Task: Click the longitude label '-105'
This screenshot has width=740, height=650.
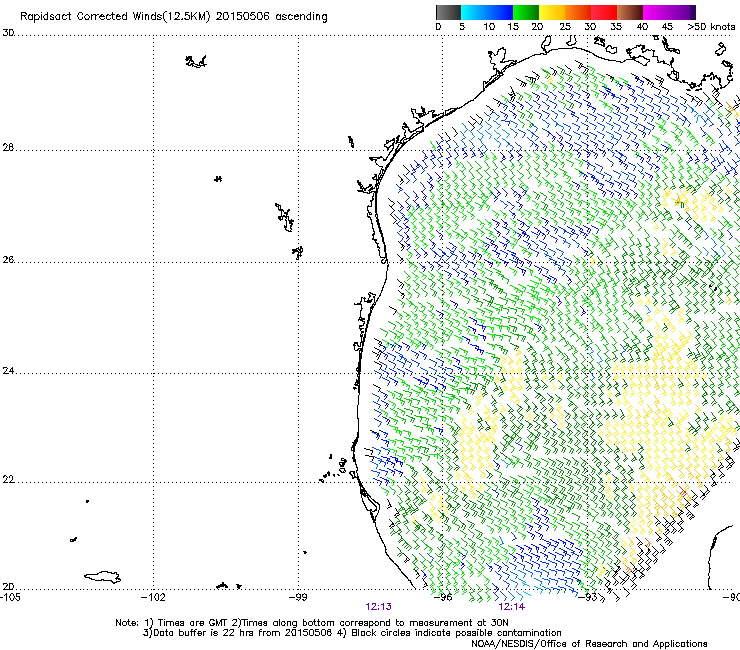Action: [10, 597]
